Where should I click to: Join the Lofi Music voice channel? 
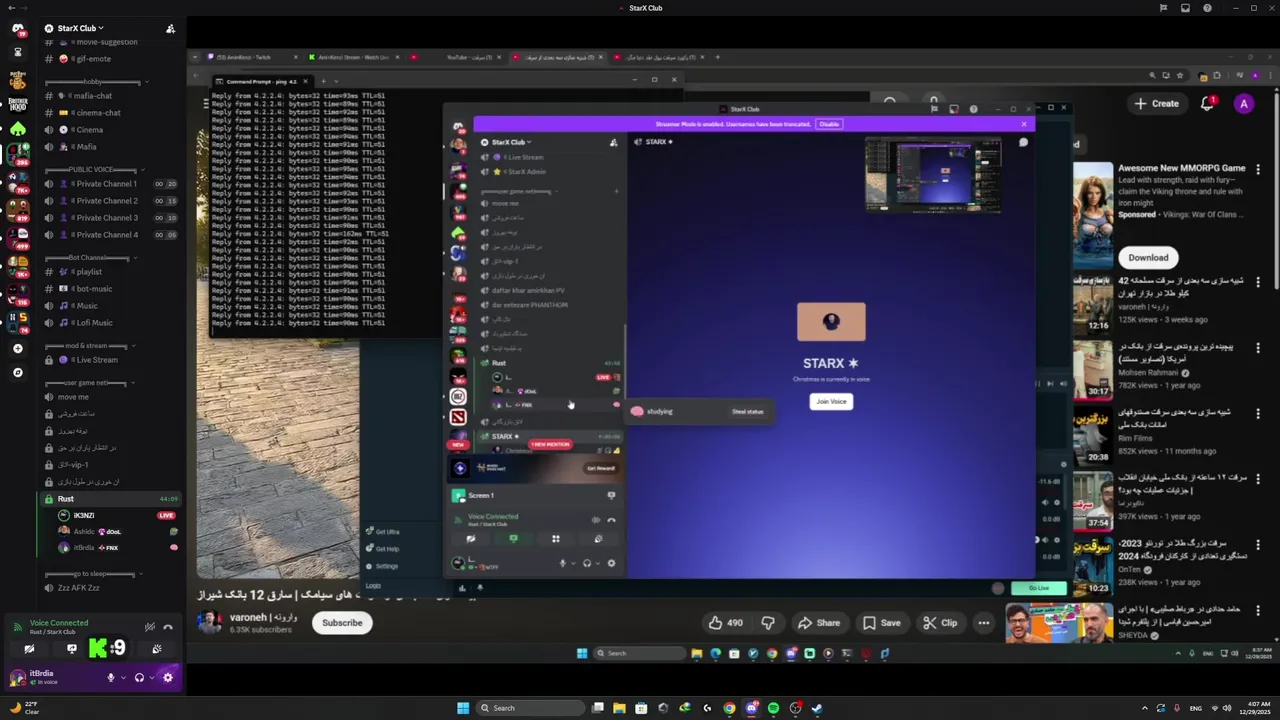click(110, 323)
